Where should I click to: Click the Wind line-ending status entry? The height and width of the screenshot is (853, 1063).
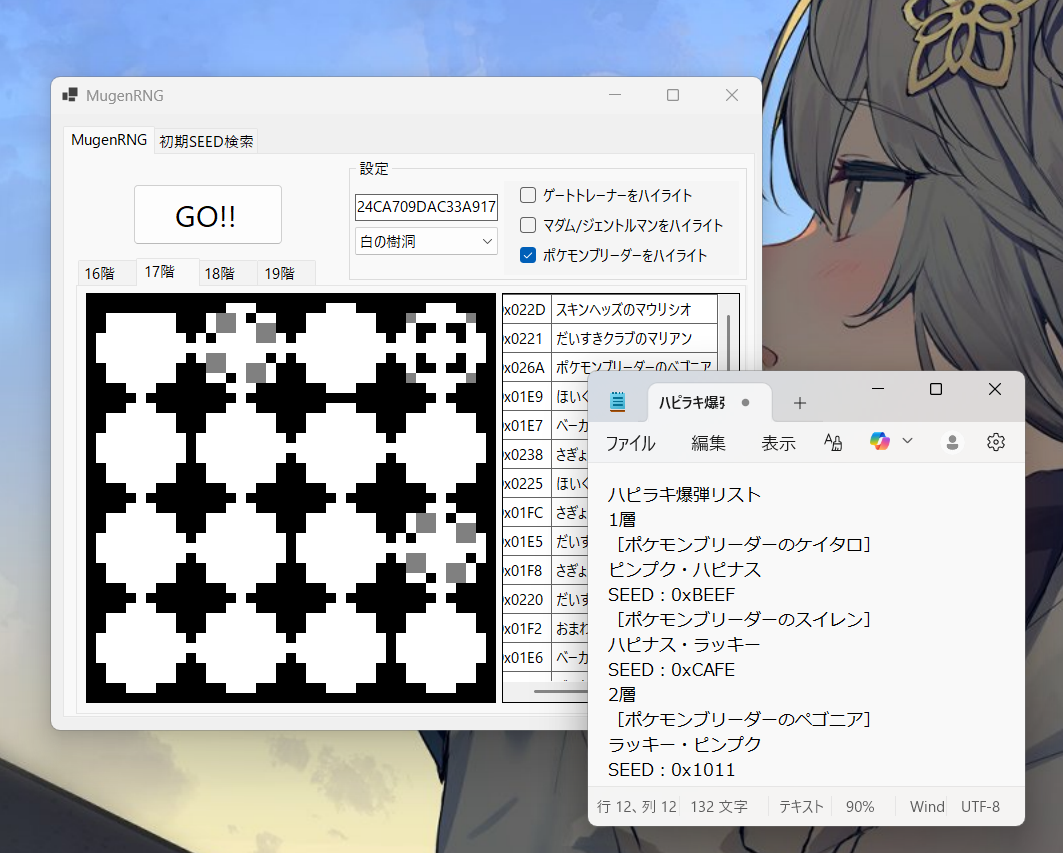(927, 807)
